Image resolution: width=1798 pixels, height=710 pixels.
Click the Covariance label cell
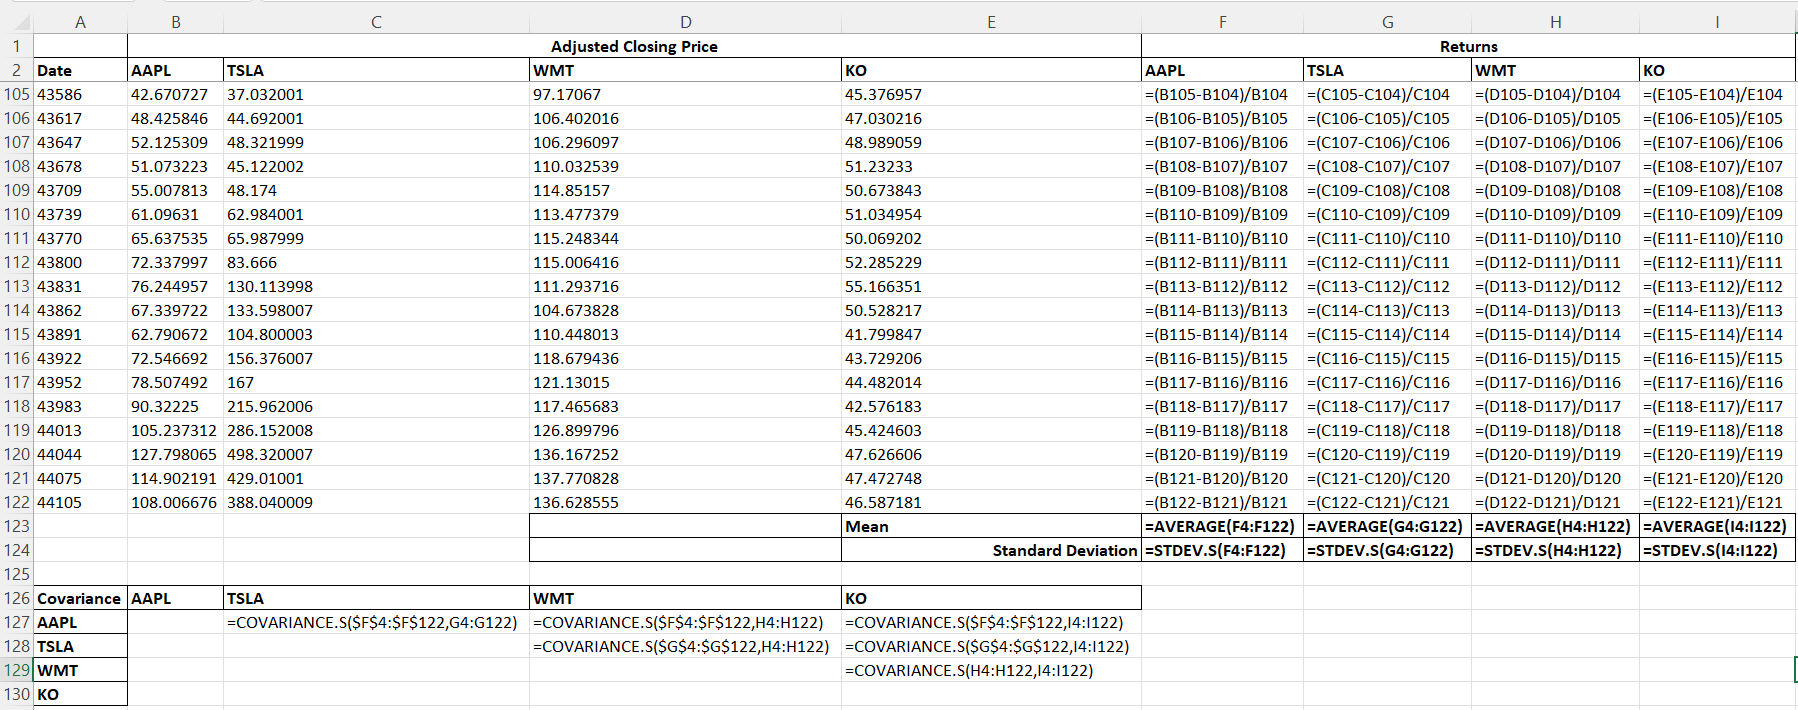(80, 598)
